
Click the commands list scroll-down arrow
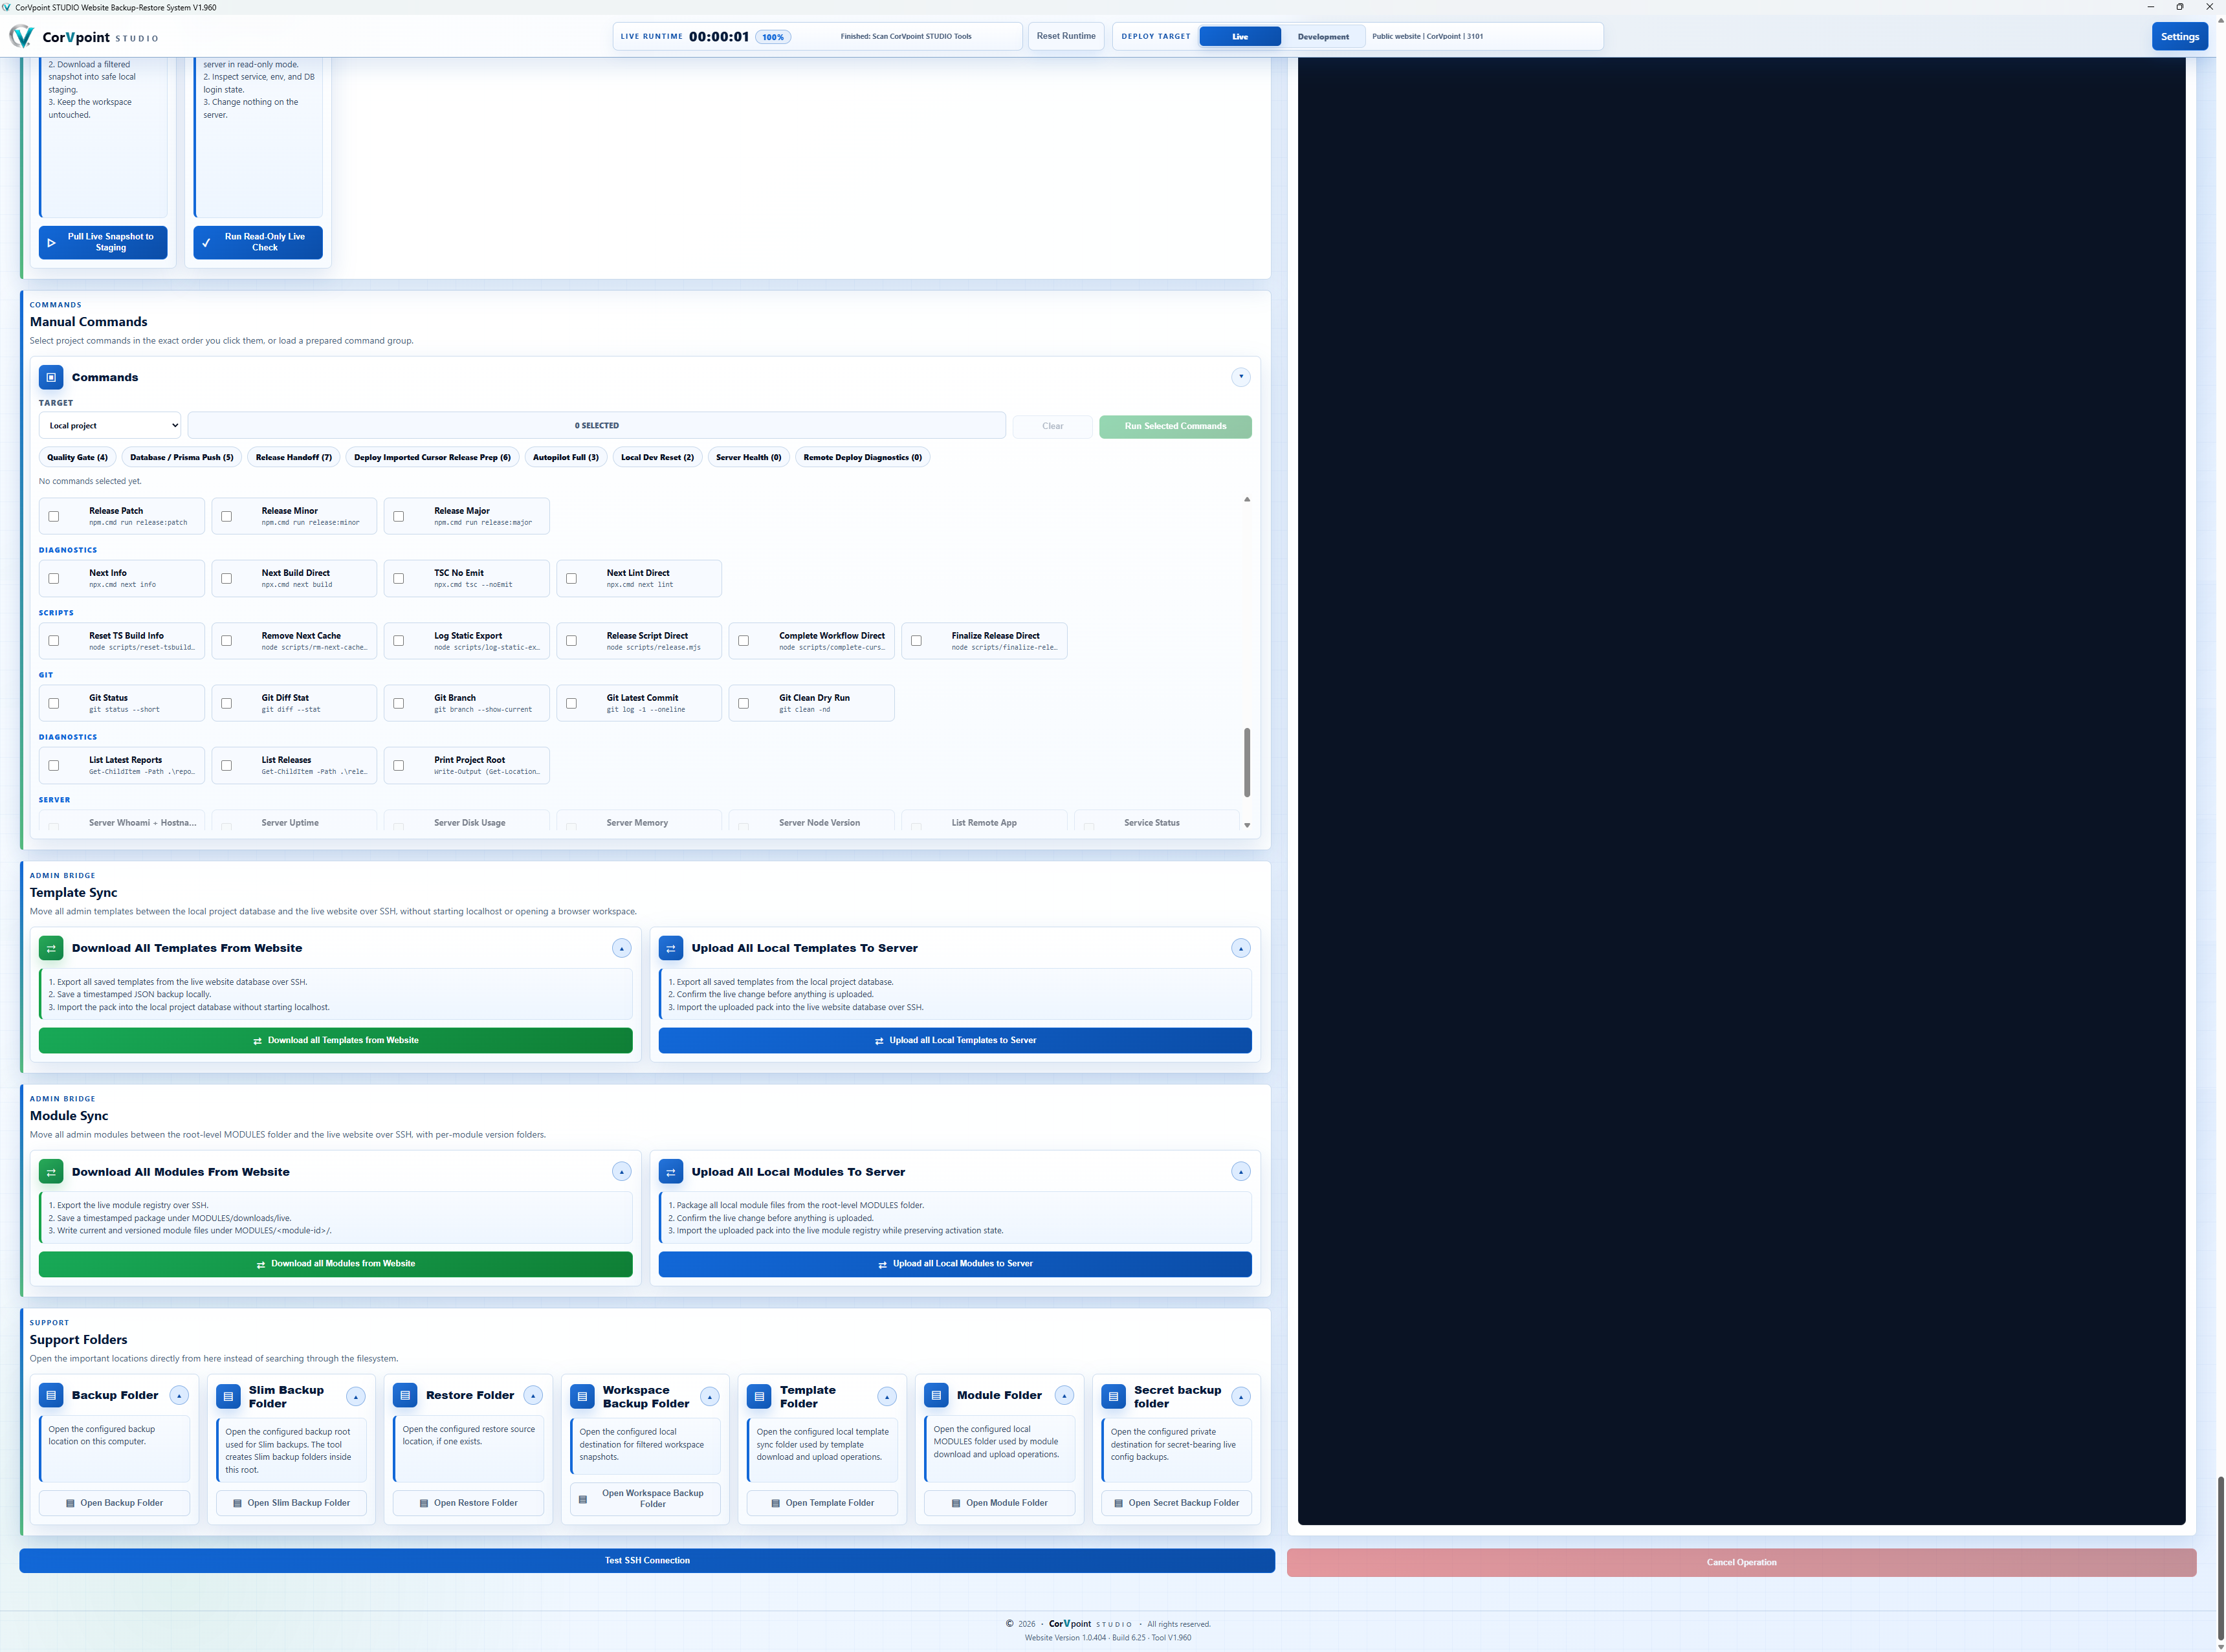[1247, 826]
